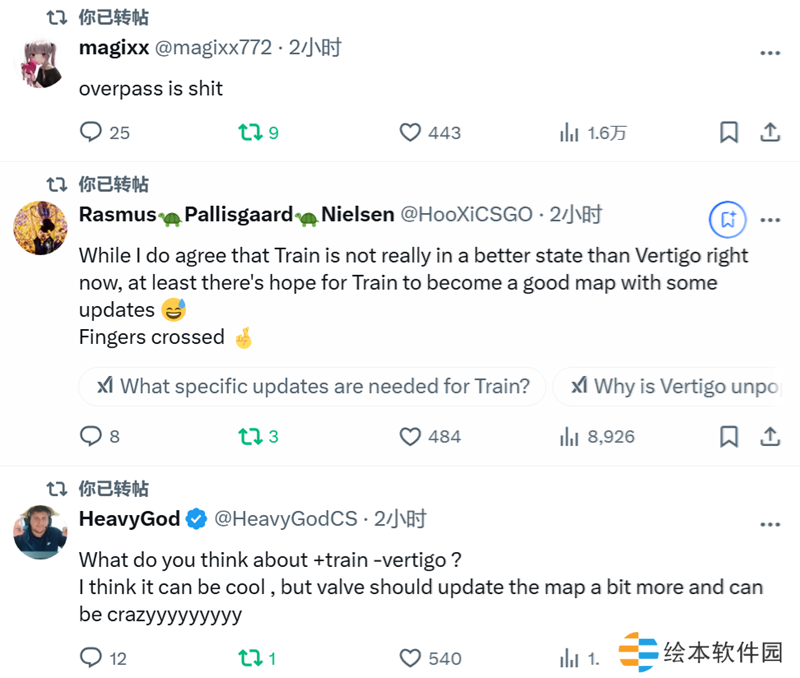Open more options for HeavyGod's tweet
Viewport: 800px width, 678px height.
[770, 524]
